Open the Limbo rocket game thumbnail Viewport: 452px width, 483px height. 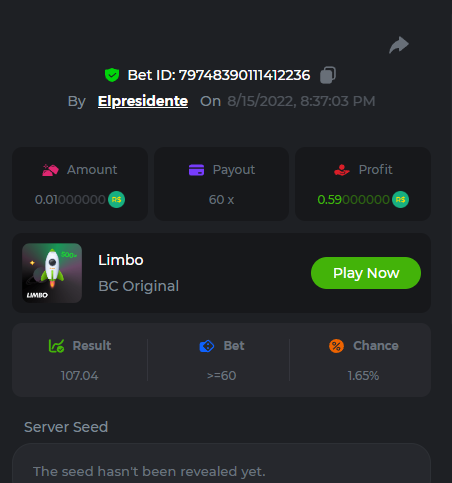pos(52,273)
